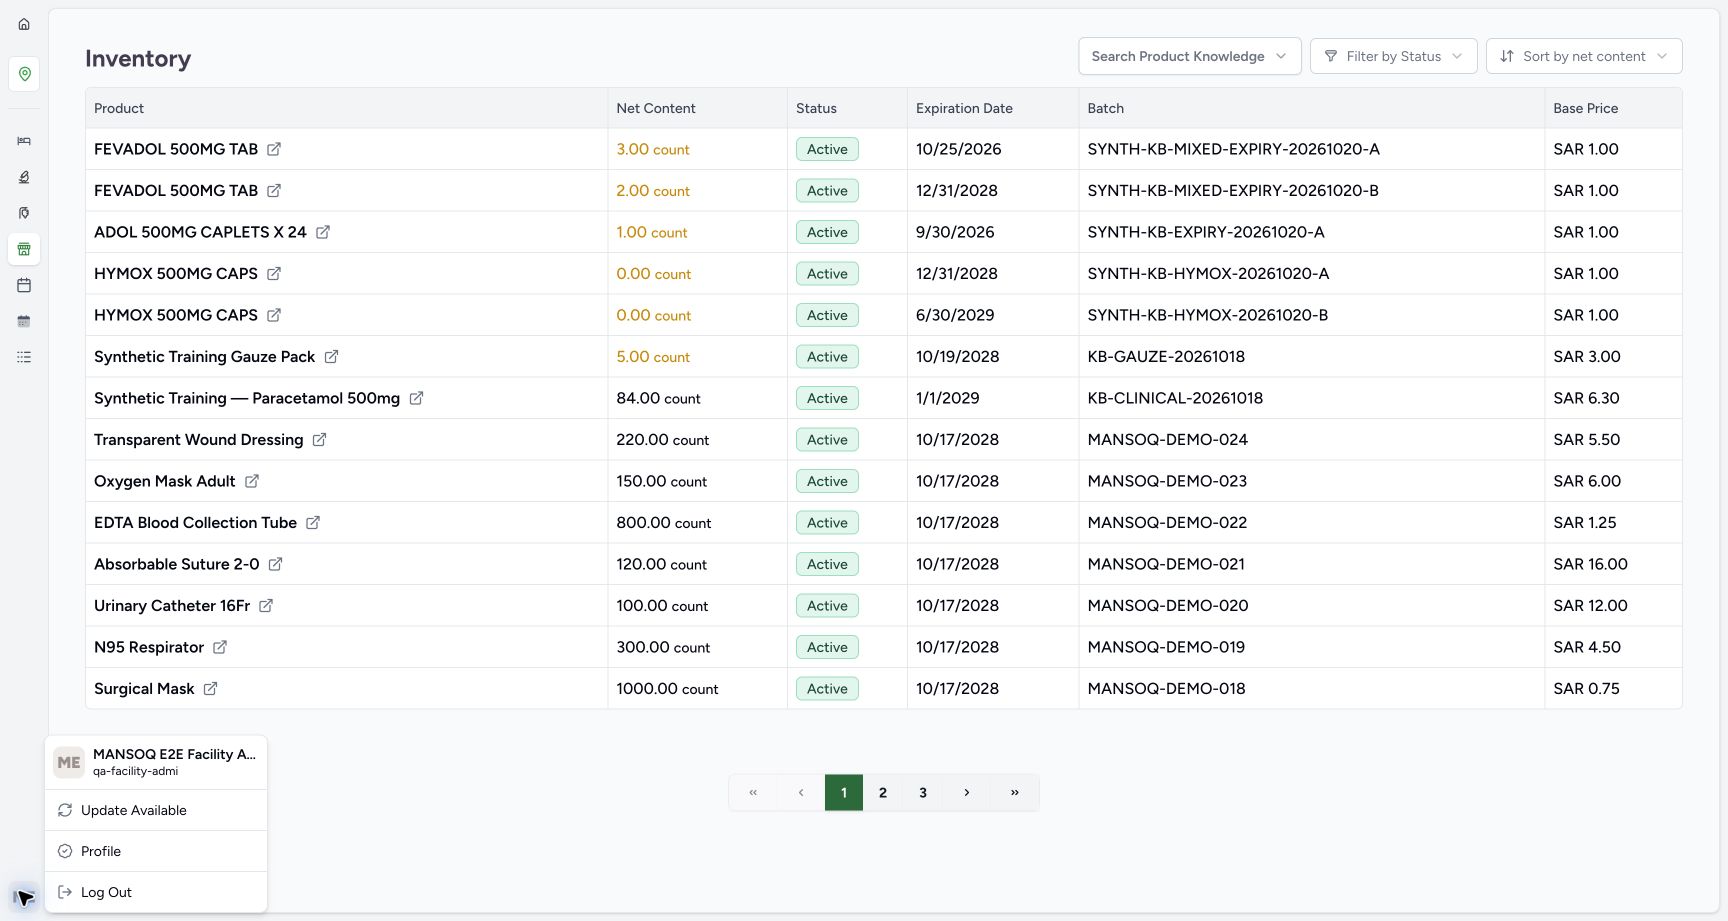Open the Sort by net content dropdown
Viewport: 1728px width, 921px height.
[1584, 56]
